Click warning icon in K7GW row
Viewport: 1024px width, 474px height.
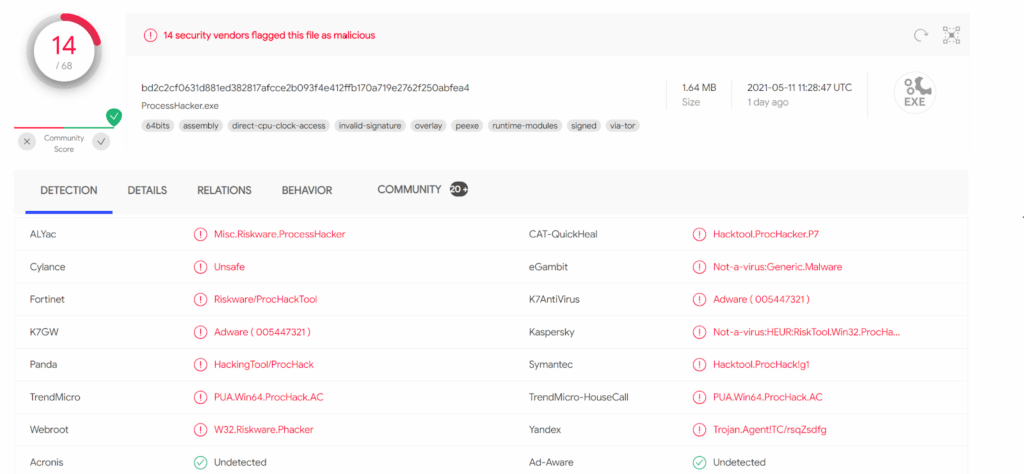click(x=200, y=332)
